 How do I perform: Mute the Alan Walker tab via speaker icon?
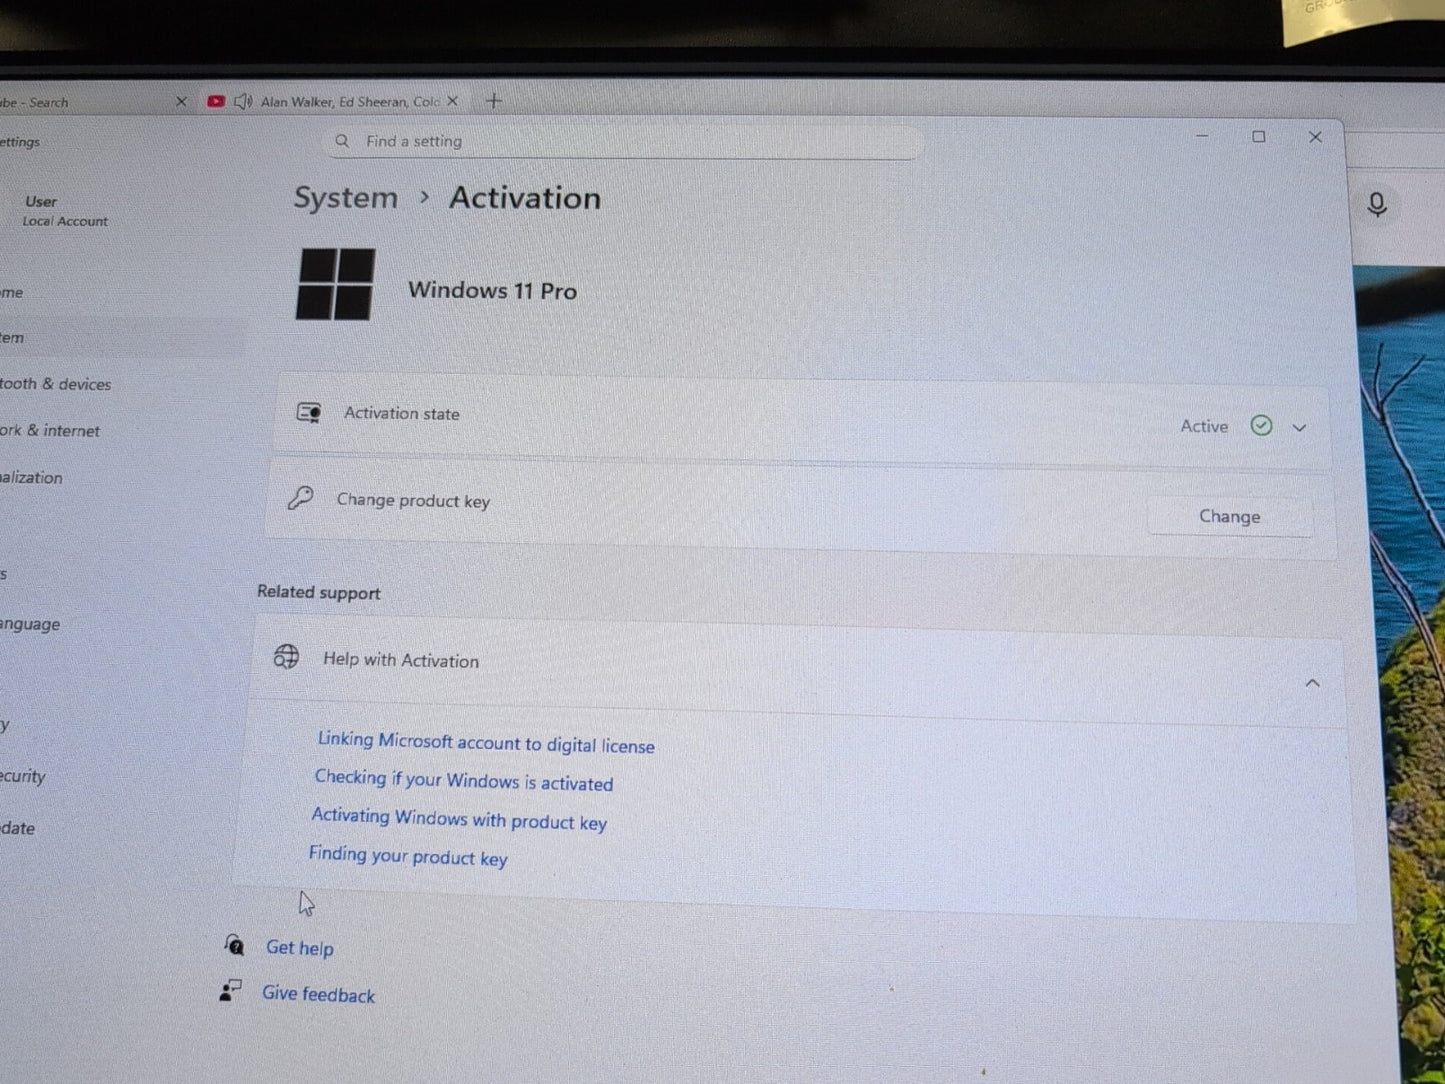tap(243, 101)
